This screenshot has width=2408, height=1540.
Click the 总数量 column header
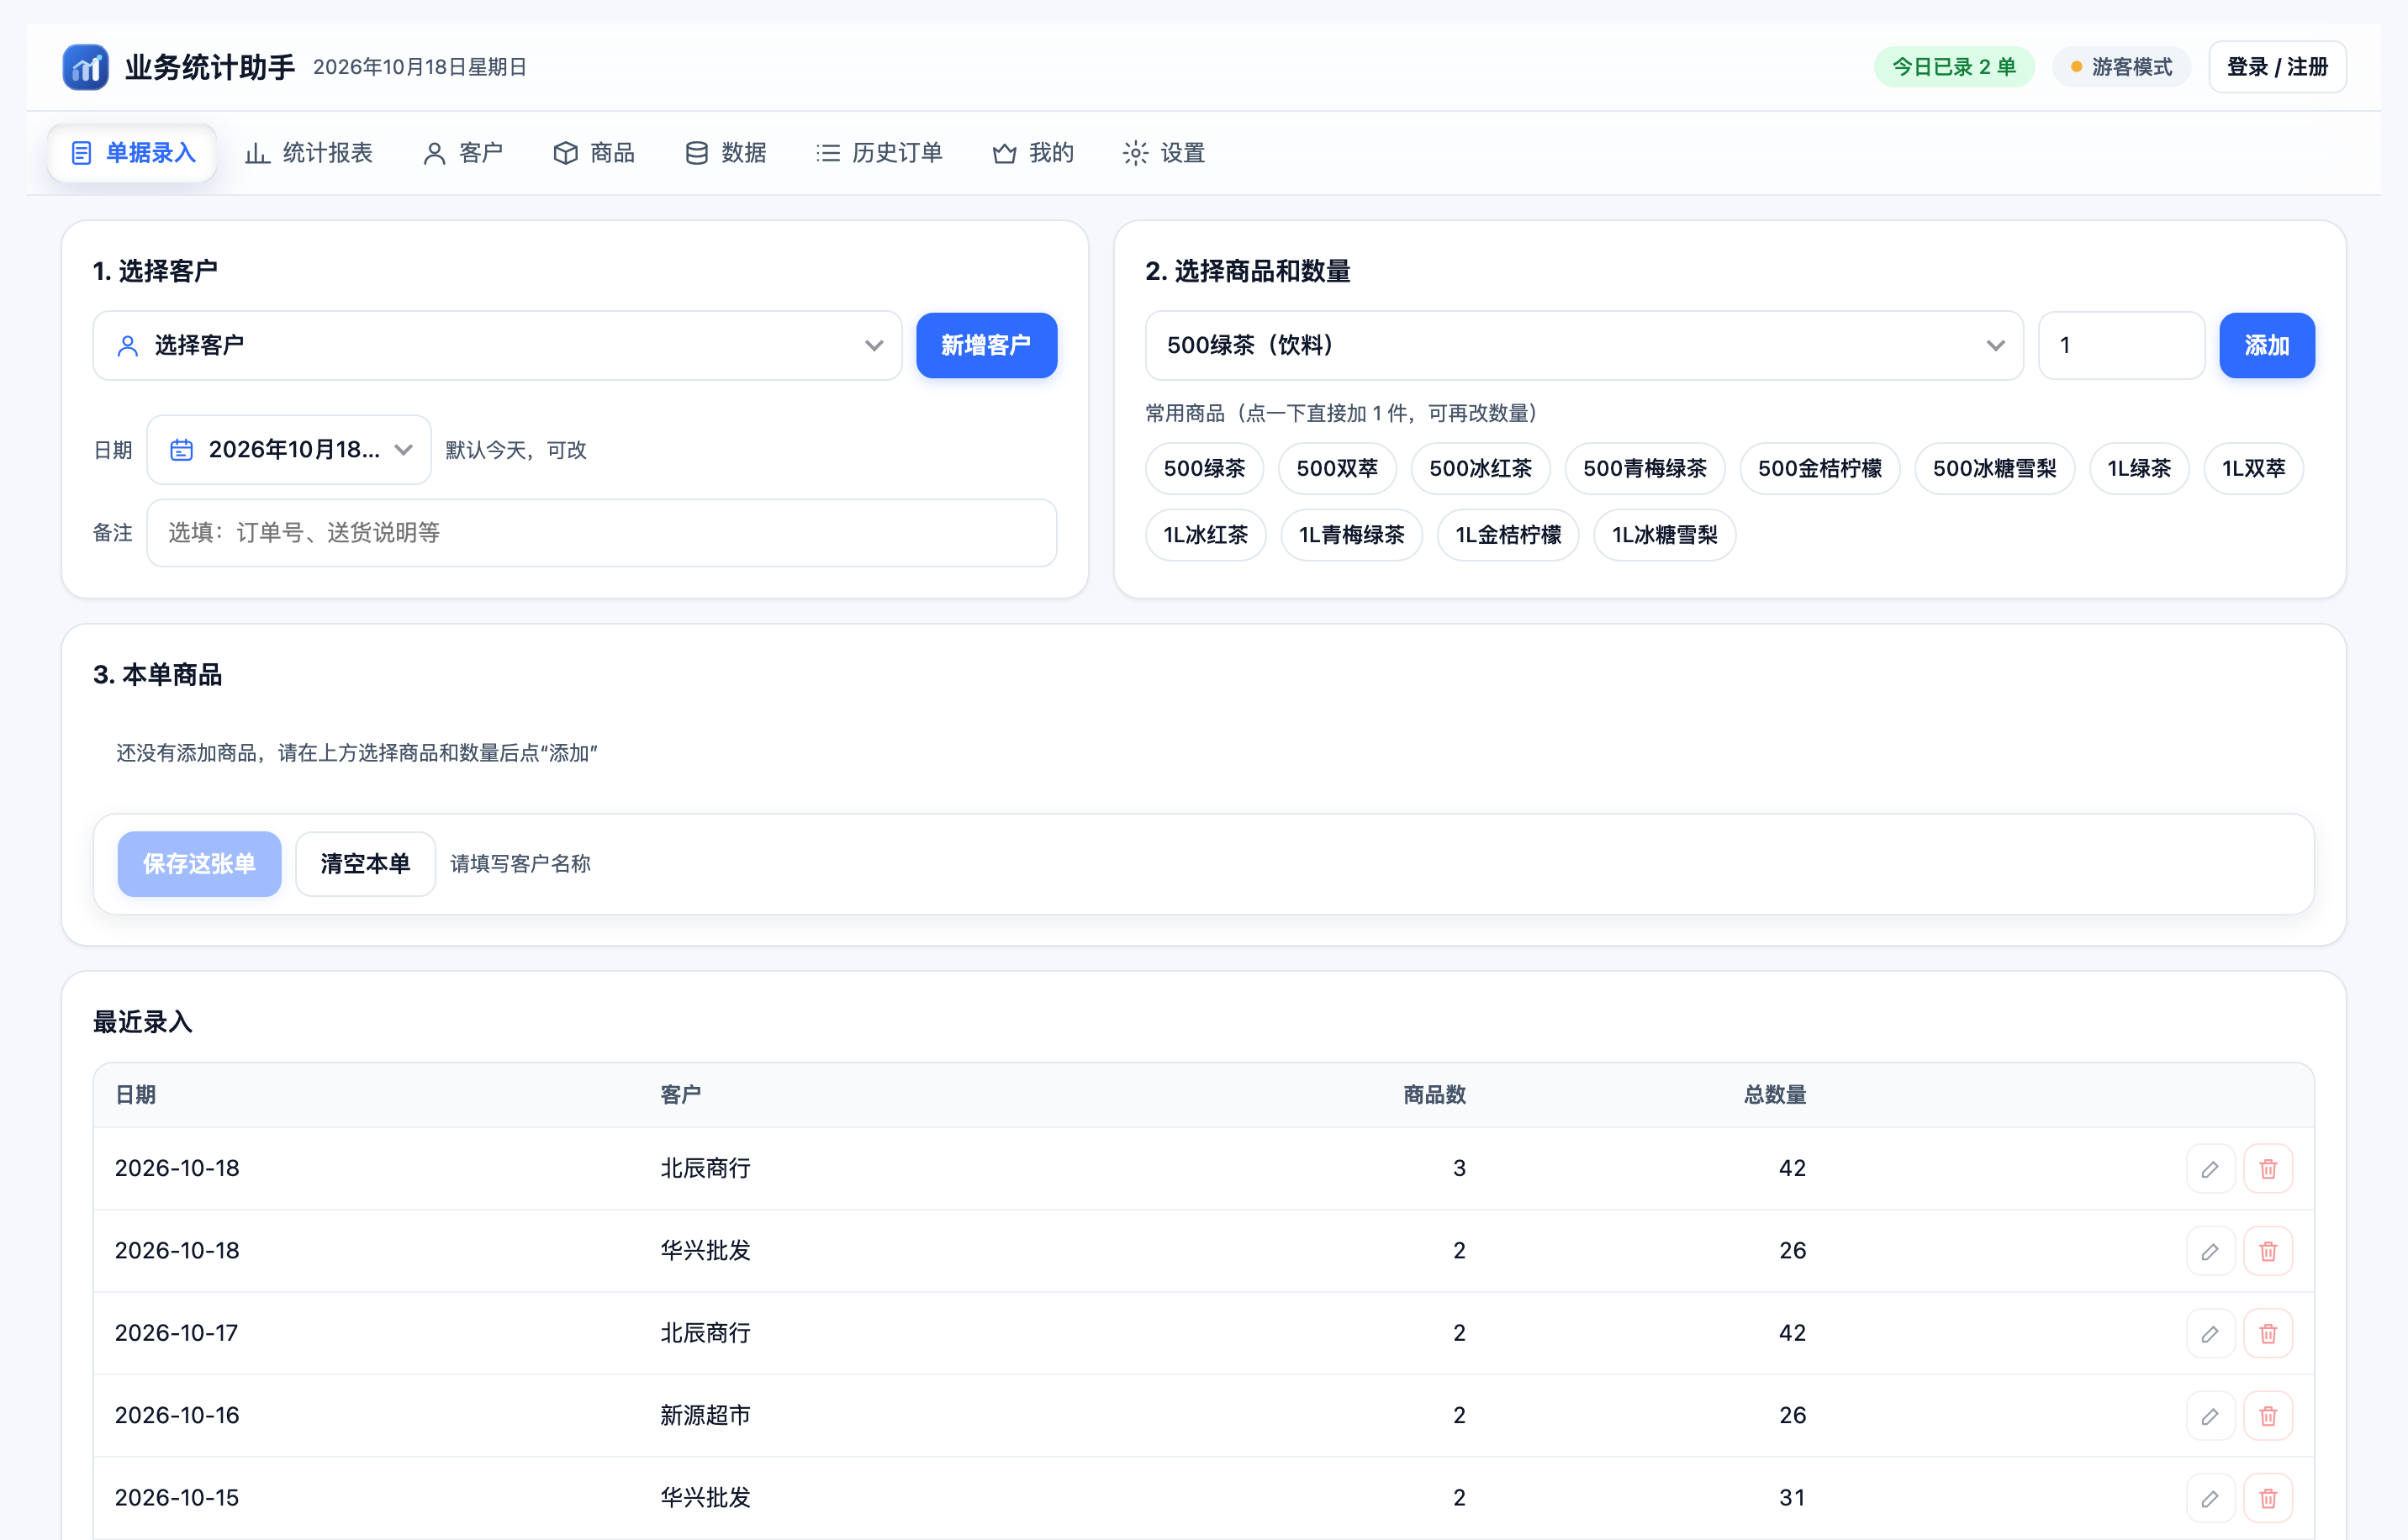[x=1774, y=1095]
